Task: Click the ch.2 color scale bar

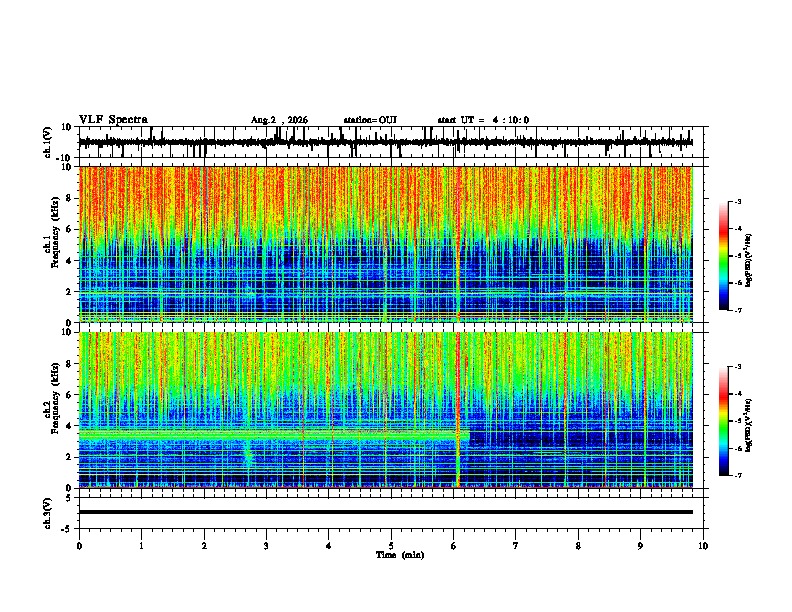Action: 724,421
